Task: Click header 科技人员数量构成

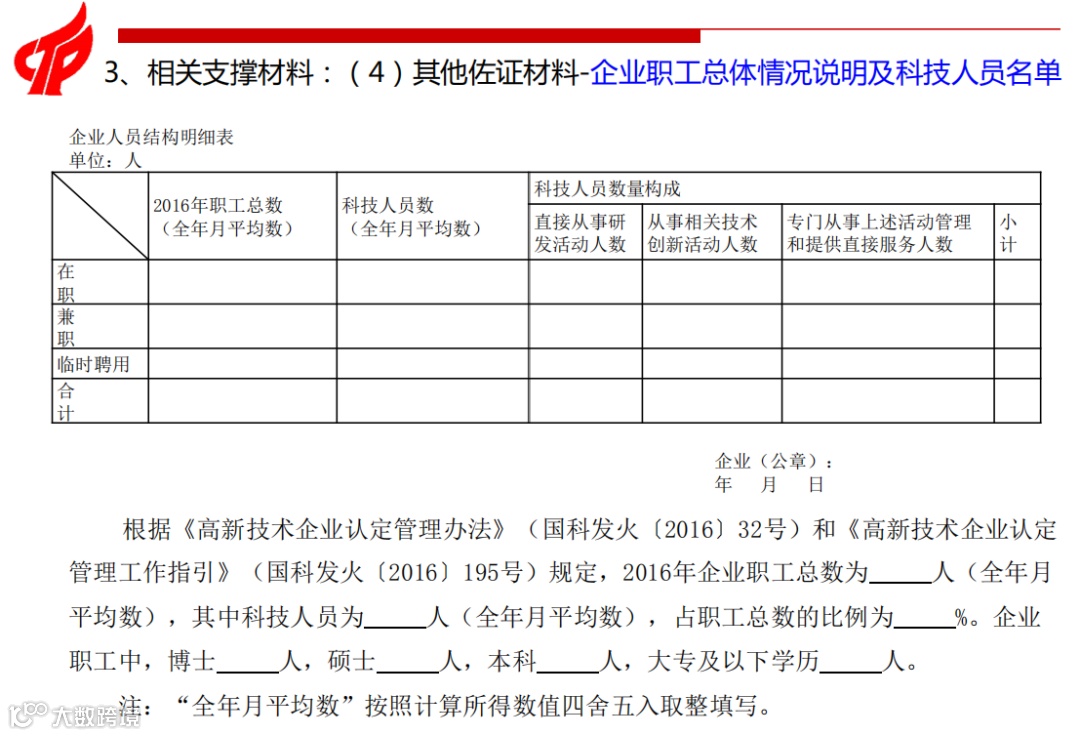Action: (x=607, y=189)
